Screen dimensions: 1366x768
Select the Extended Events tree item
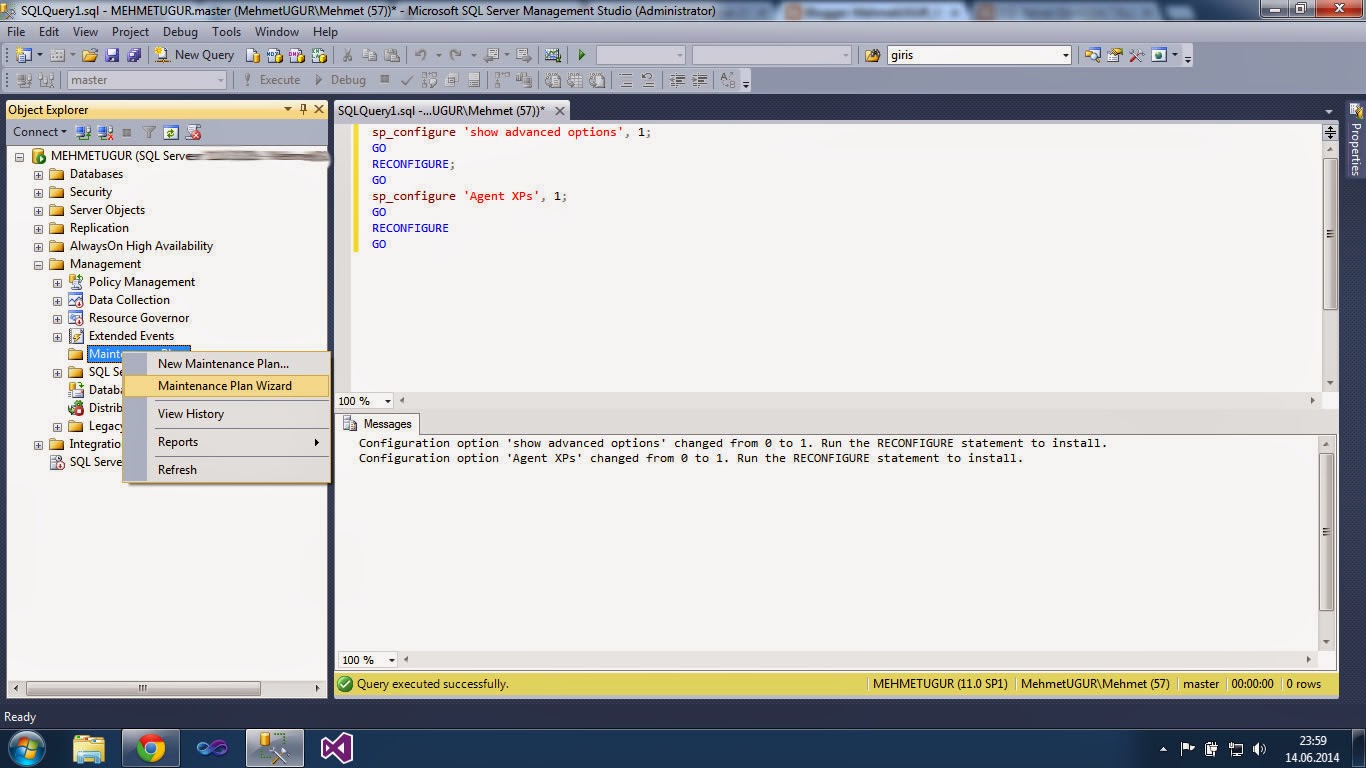pyautogui.click(x=131, y=336)
